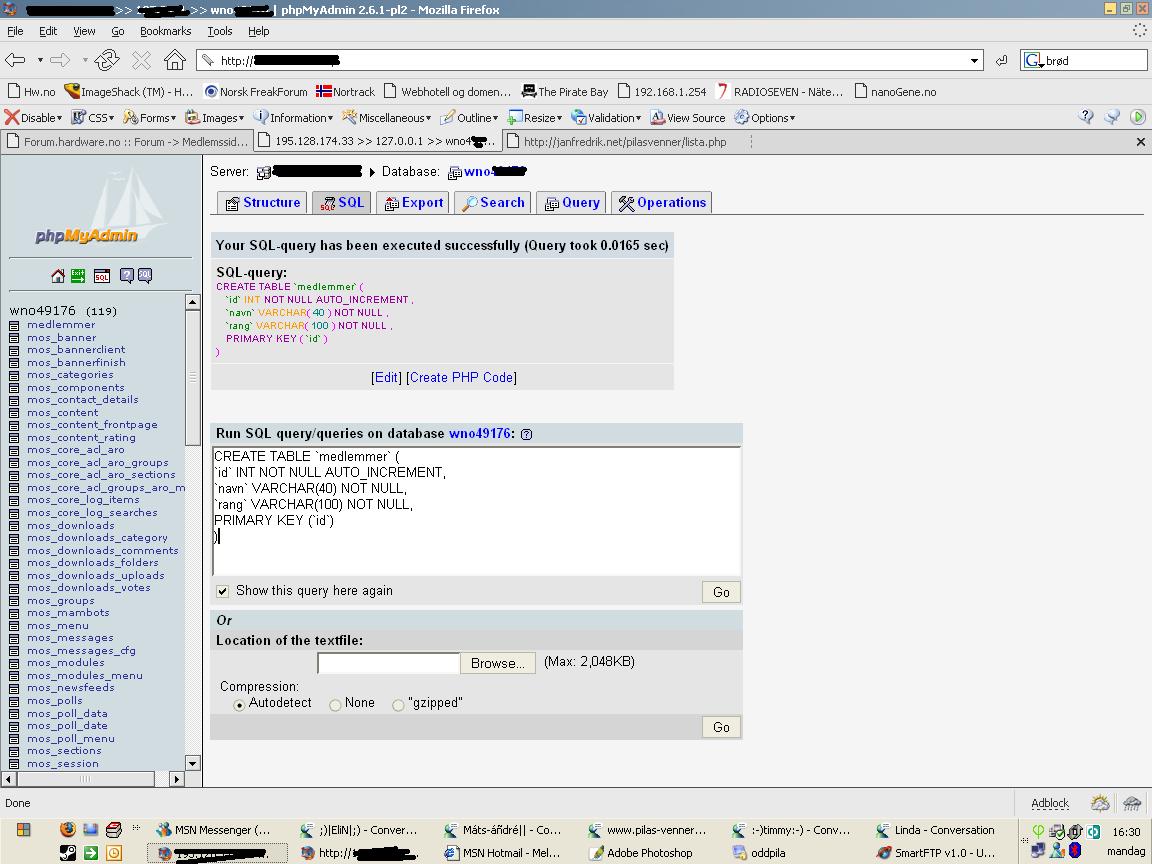Click the Windows Start button icon
Viewport: 1152px width, 864px height.
(24, 829)
